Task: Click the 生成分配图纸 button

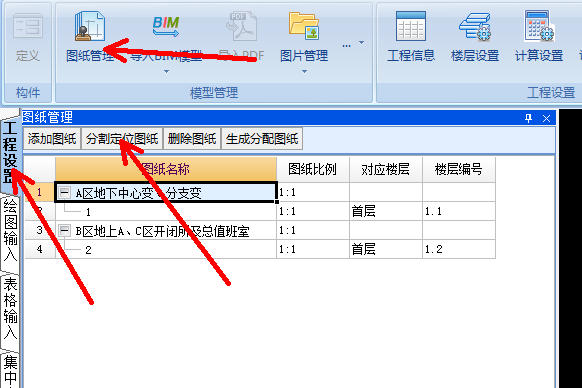Action: coord(262,139)
